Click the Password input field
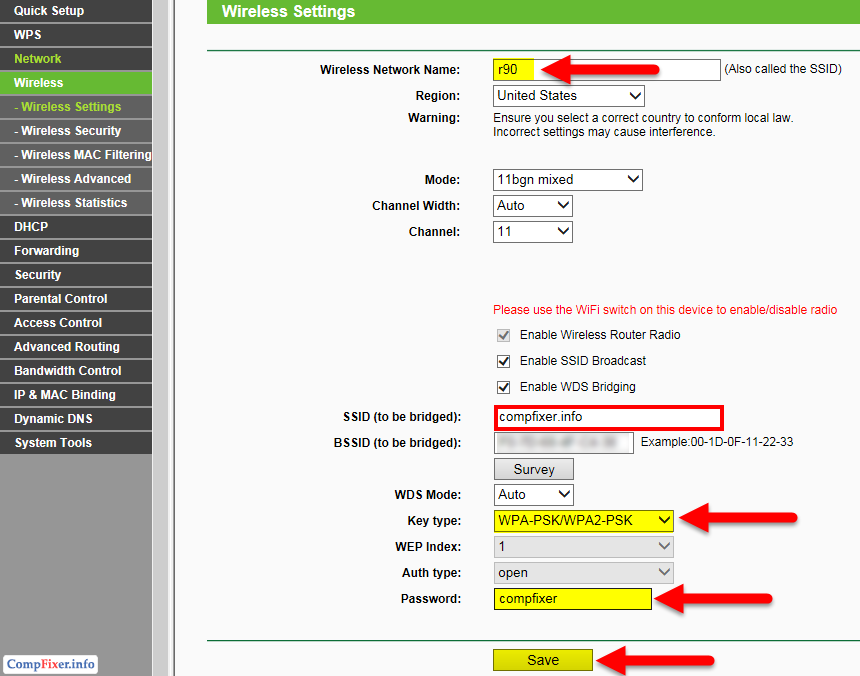Screen dimensions: 860x676 [x=572, y=599]
